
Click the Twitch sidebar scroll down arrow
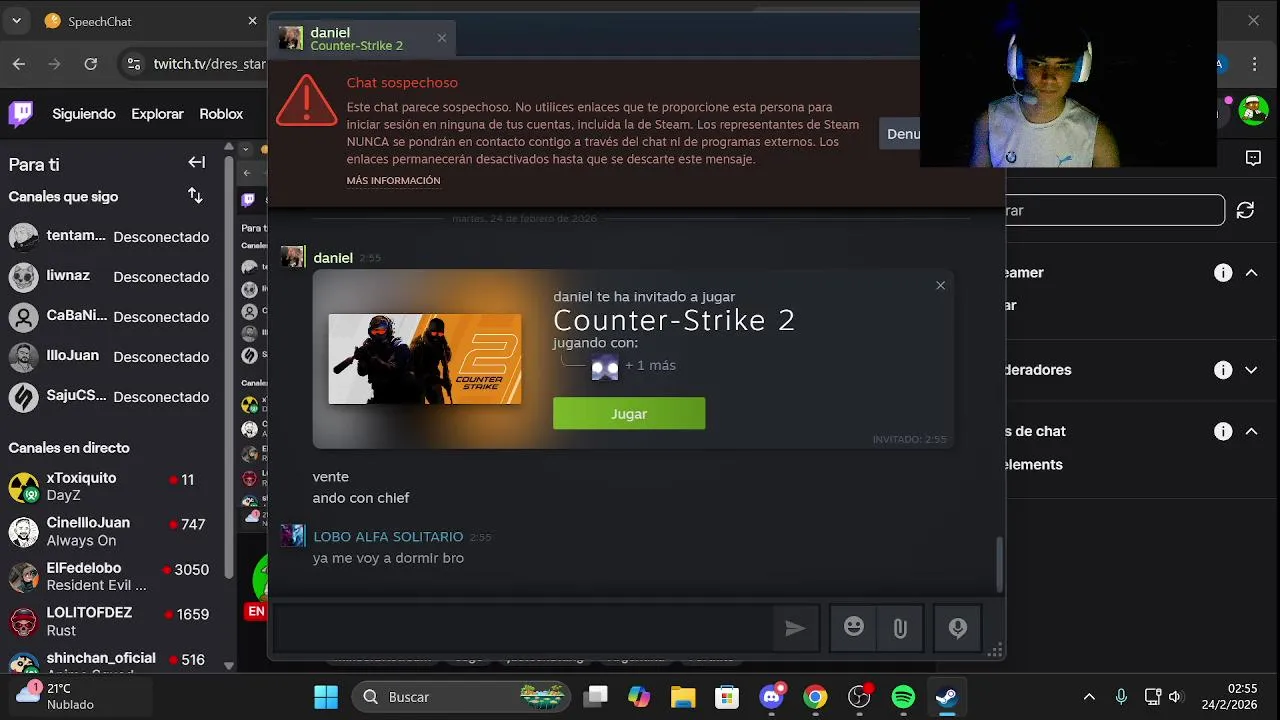[x=229, y=665]
